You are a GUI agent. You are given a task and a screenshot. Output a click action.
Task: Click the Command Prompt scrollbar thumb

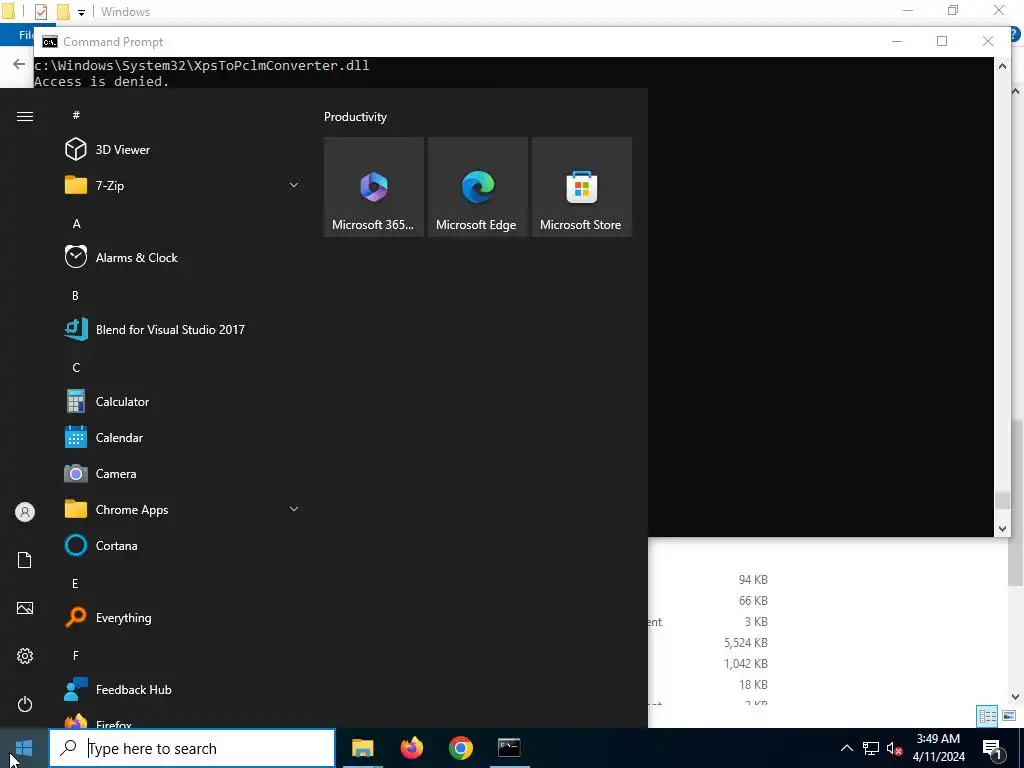(1002, 500)
